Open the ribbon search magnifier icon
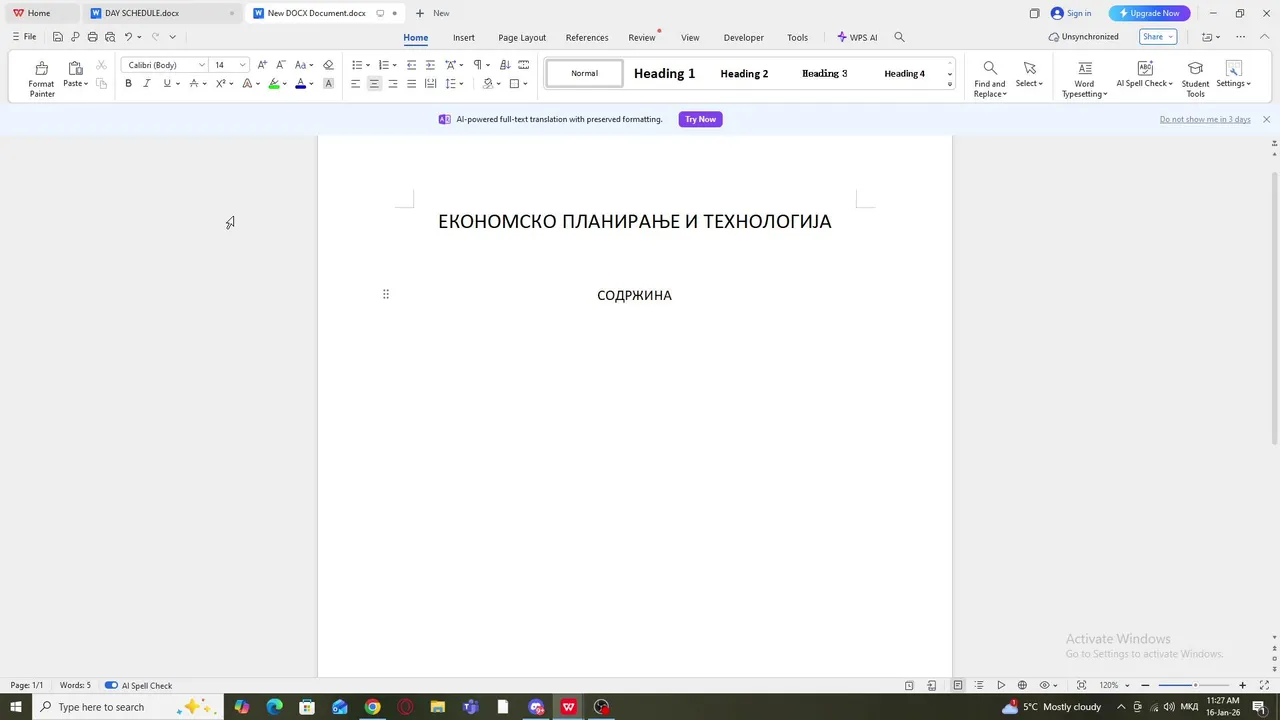The width and height of the screenshot is (1280, 720). point(899,37)
